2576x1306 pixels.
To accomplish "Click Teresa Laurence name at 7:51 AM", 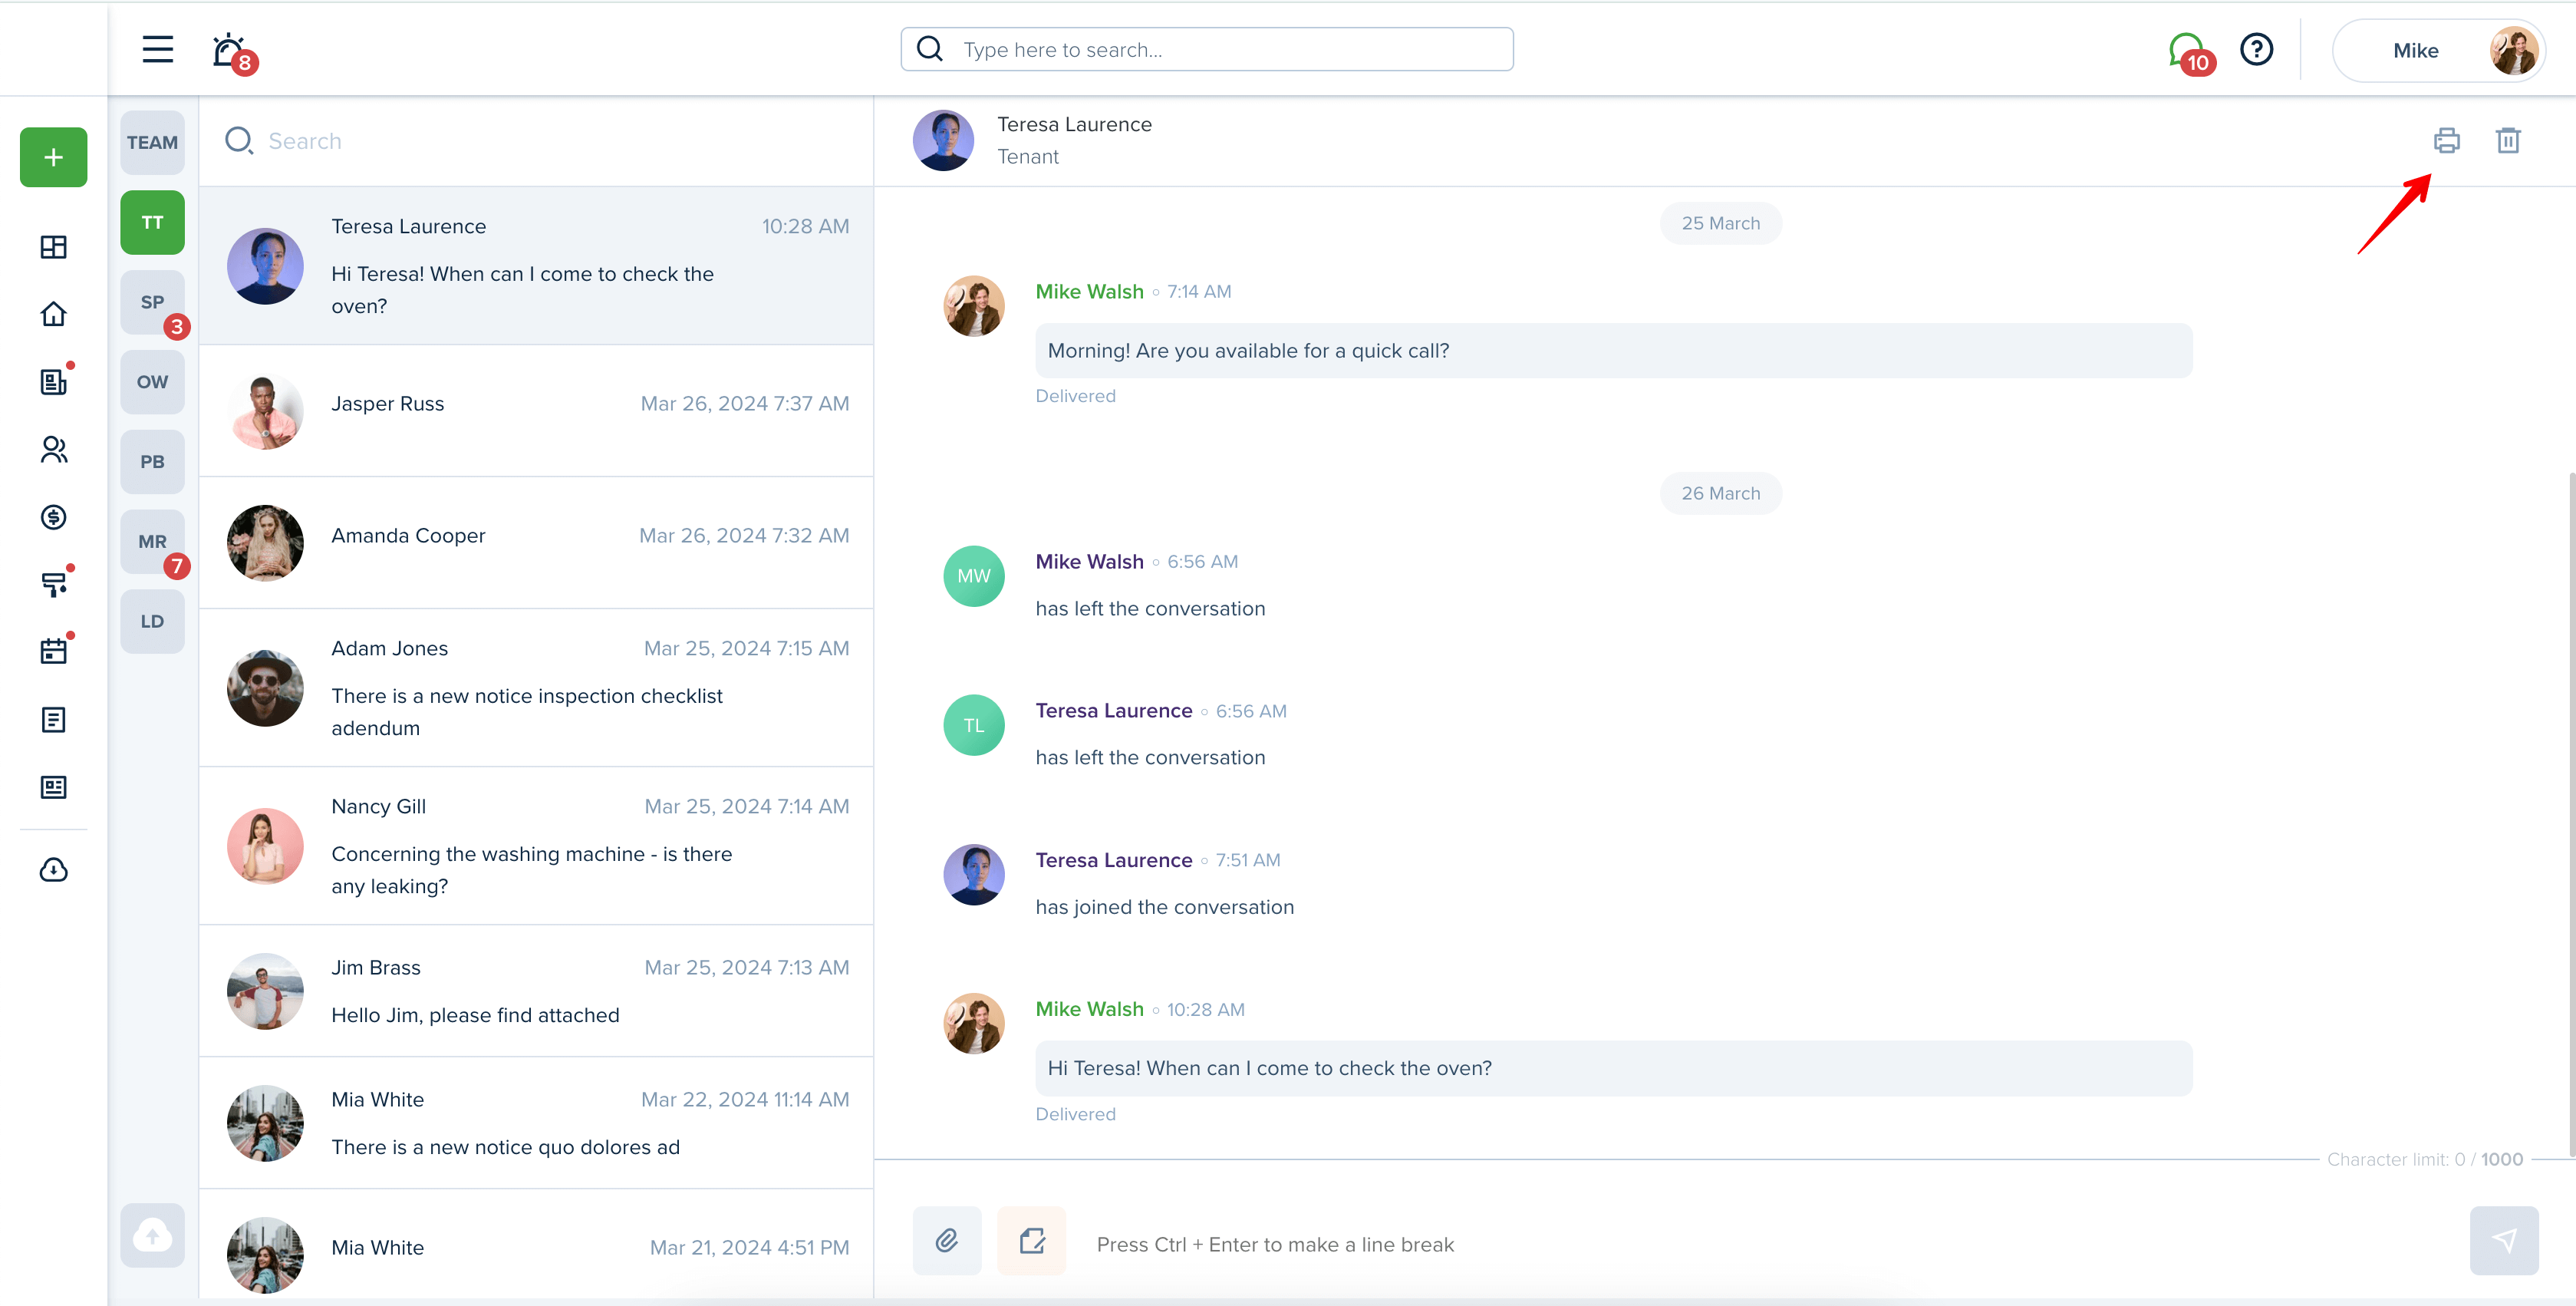I will click(1113, 860).
